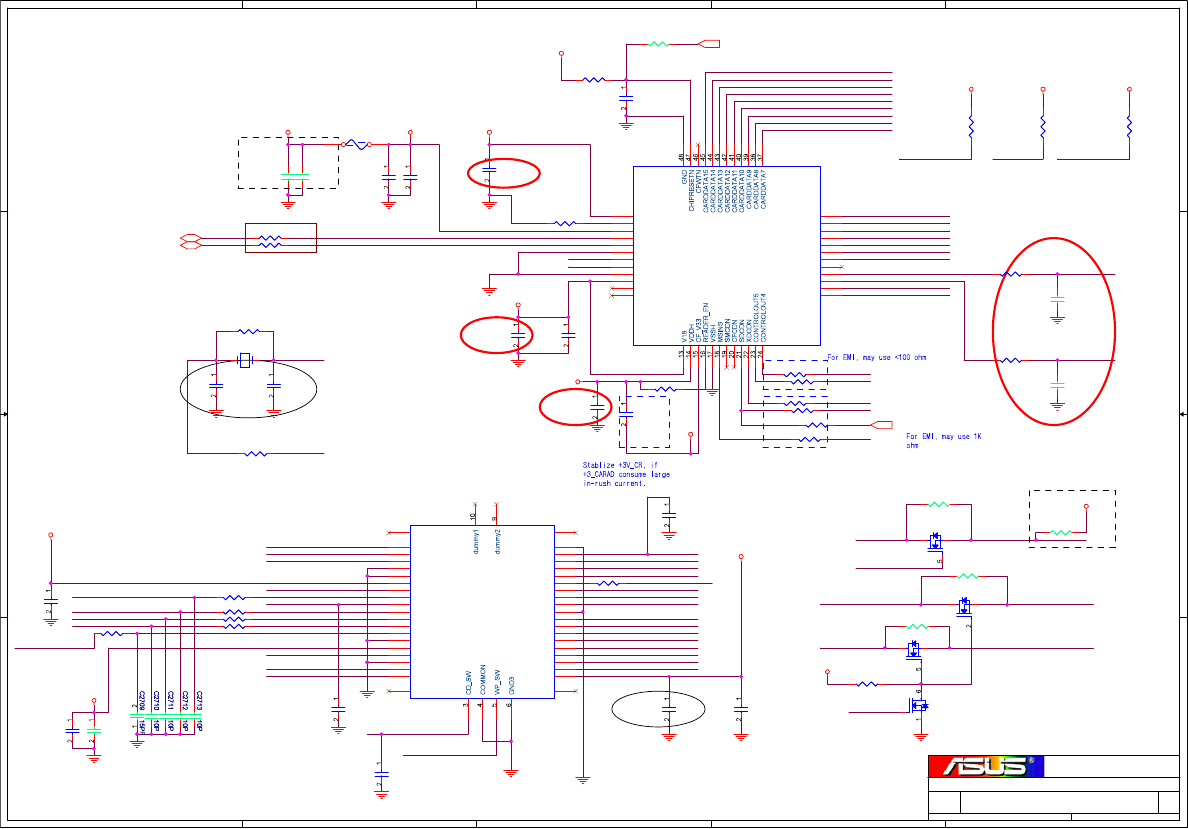
Task: Click the C2713 capacitor label
Action: pyautogui.click(x=199, y=700)
